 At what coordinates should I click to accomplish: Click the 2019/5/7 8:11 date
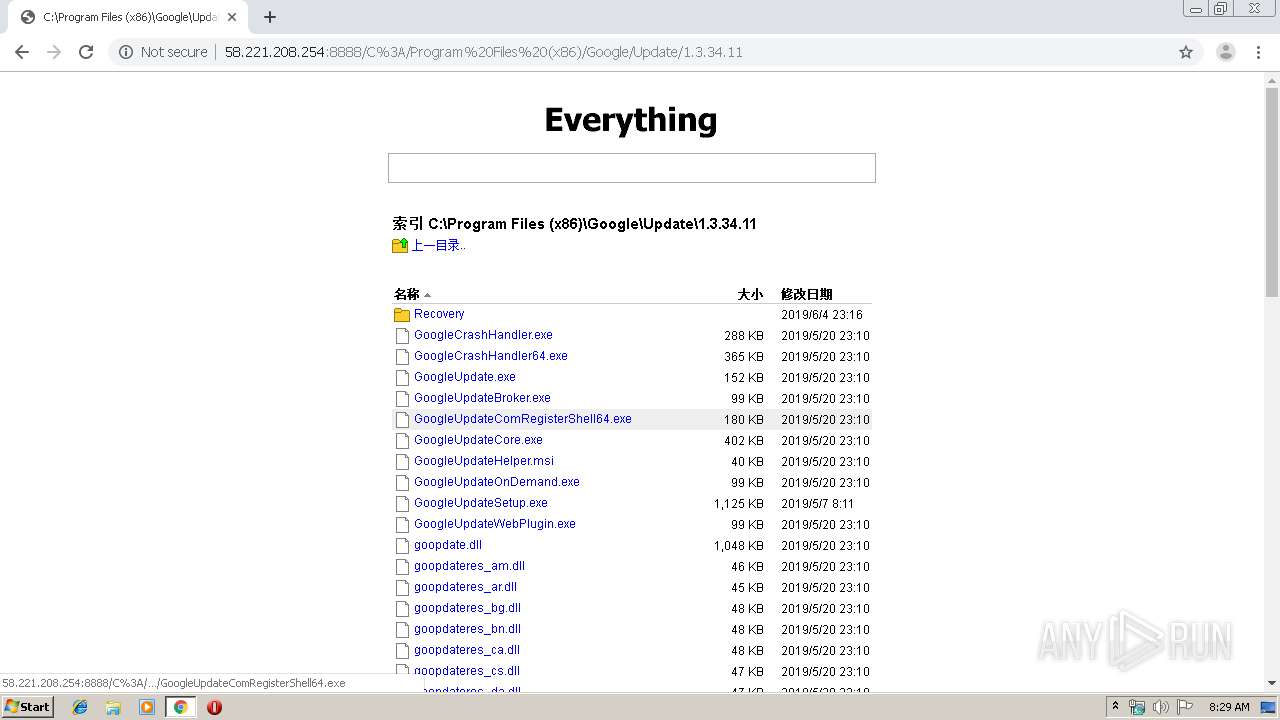tap(817, 504)
